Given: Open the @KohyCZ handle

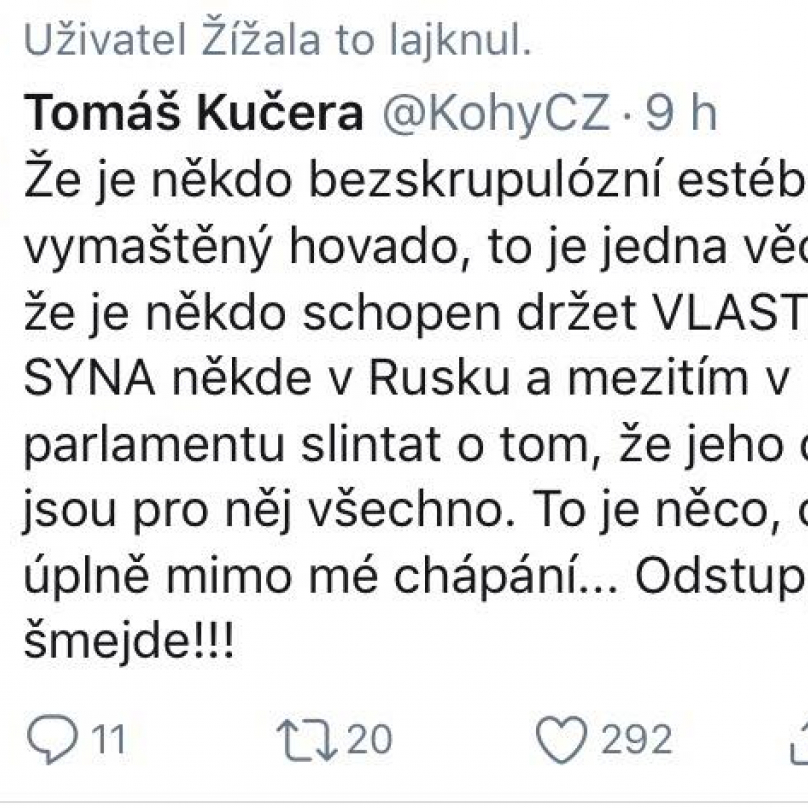Looking at the screenshot, I should [496, 114].
